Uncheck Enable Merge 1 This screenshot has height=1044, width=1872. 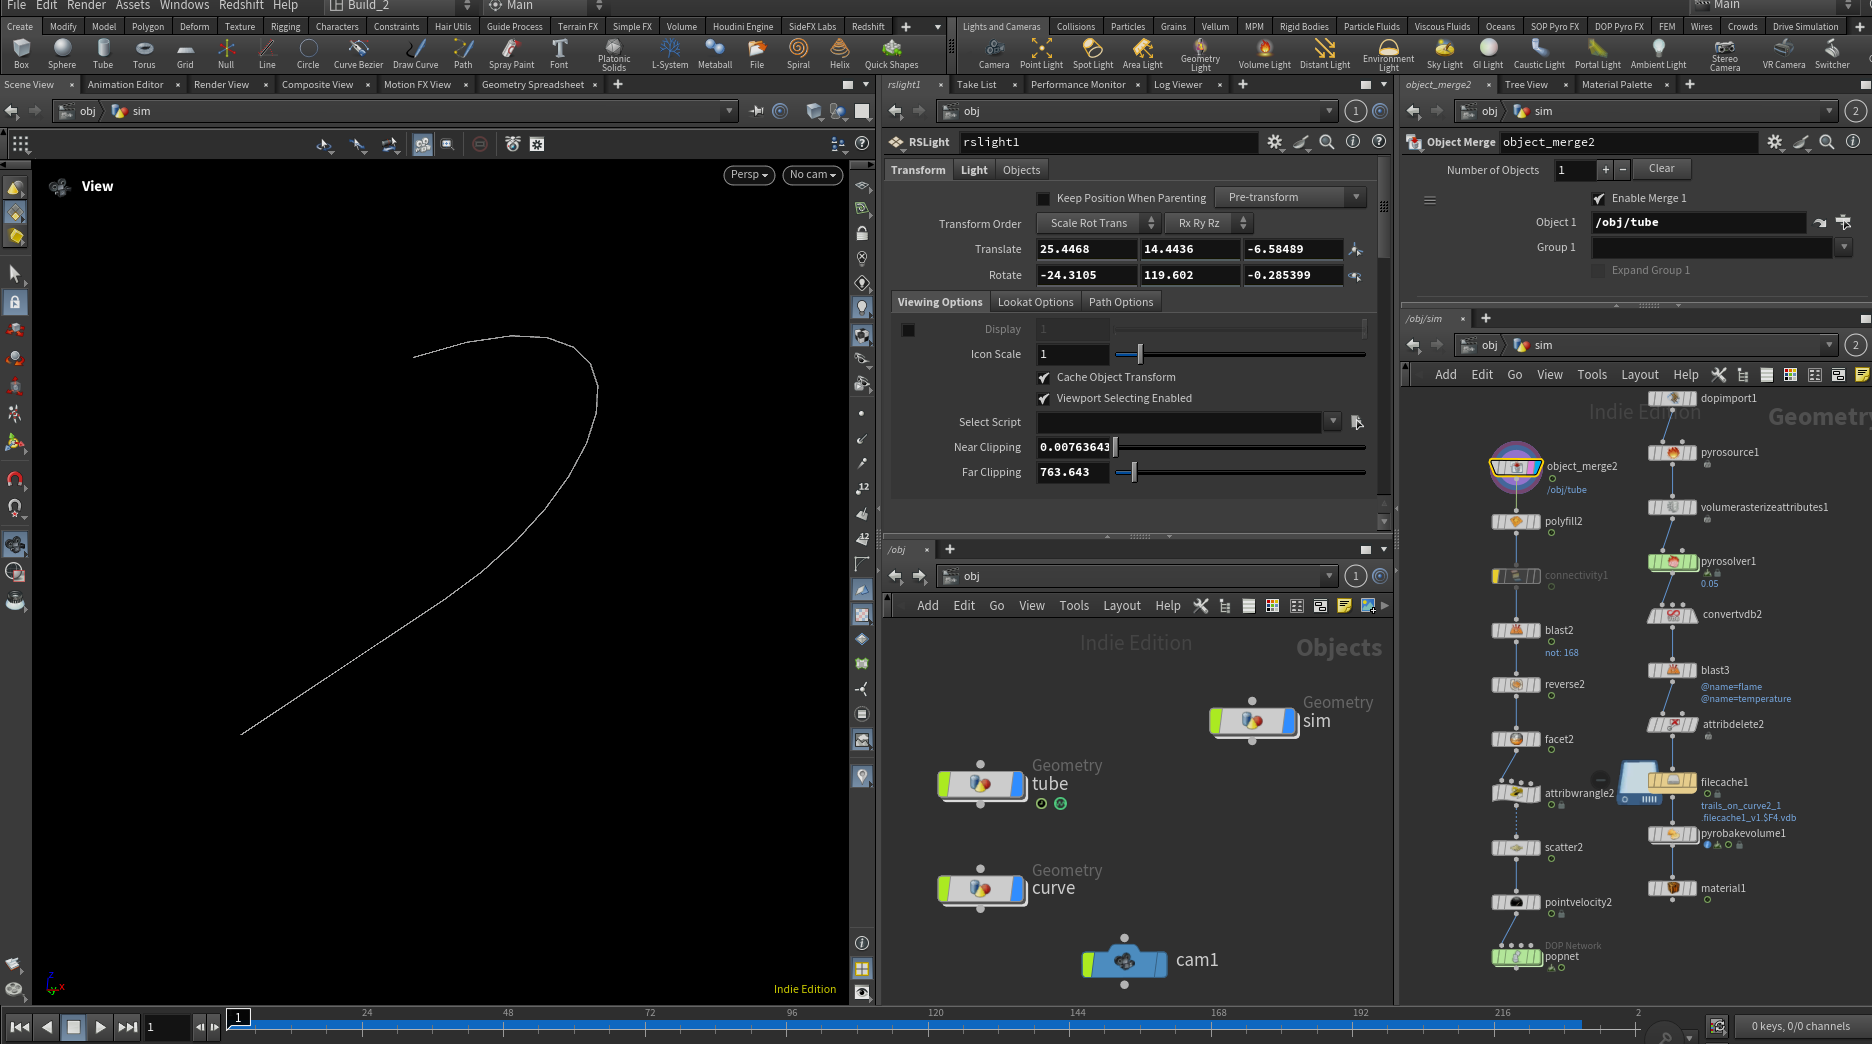(x=1598, y=198)
